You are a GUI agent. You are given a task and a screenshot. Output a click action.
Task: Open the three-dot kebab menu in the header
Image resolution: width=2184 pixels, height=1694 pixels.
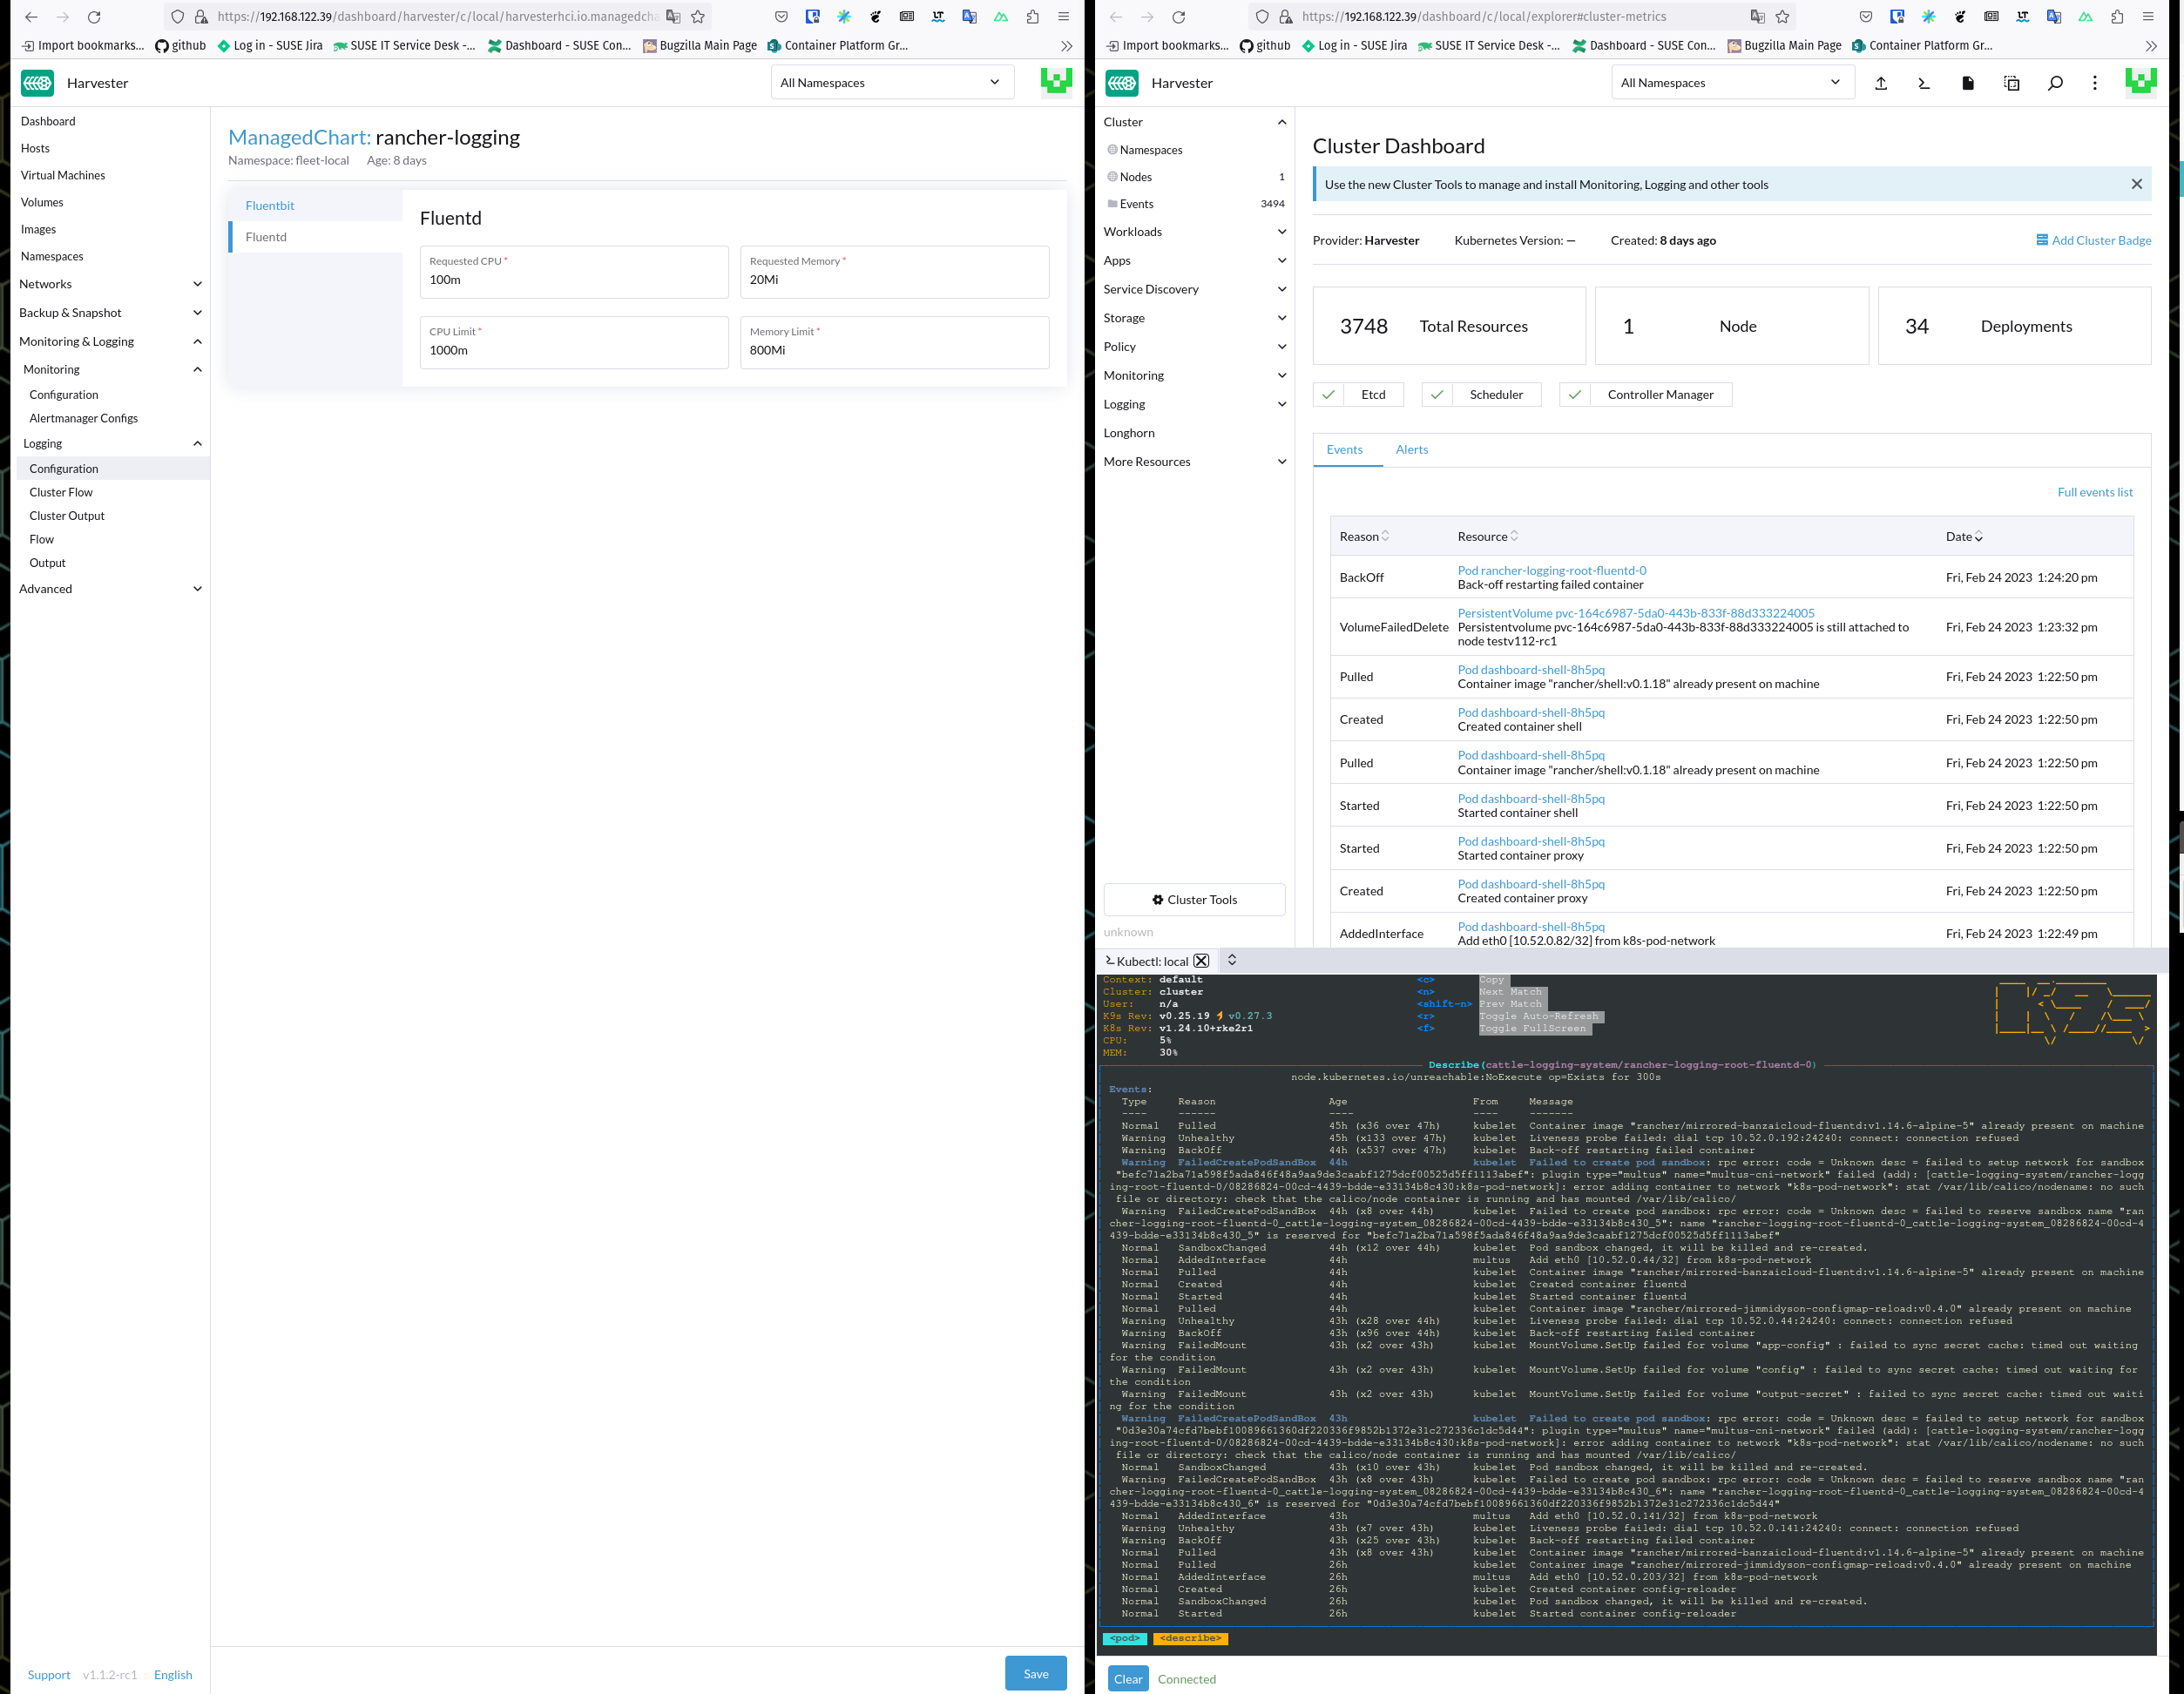[x=2096, y=83]
